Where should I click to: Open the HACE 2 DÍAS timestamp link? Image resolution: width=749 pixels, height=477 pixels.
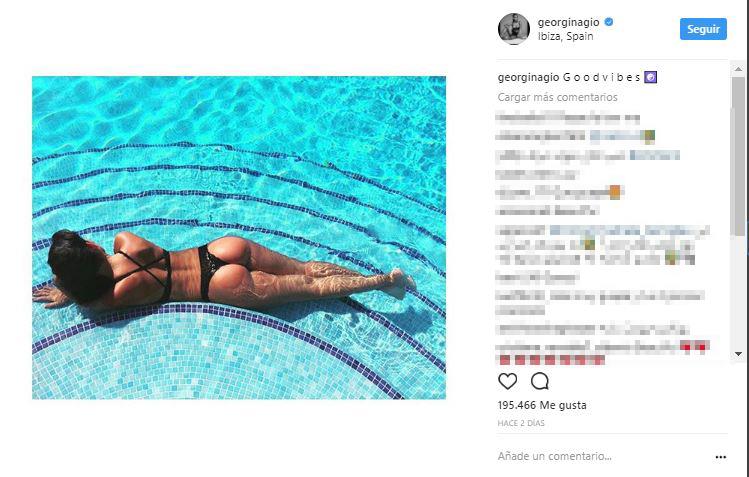coord(521,423)
